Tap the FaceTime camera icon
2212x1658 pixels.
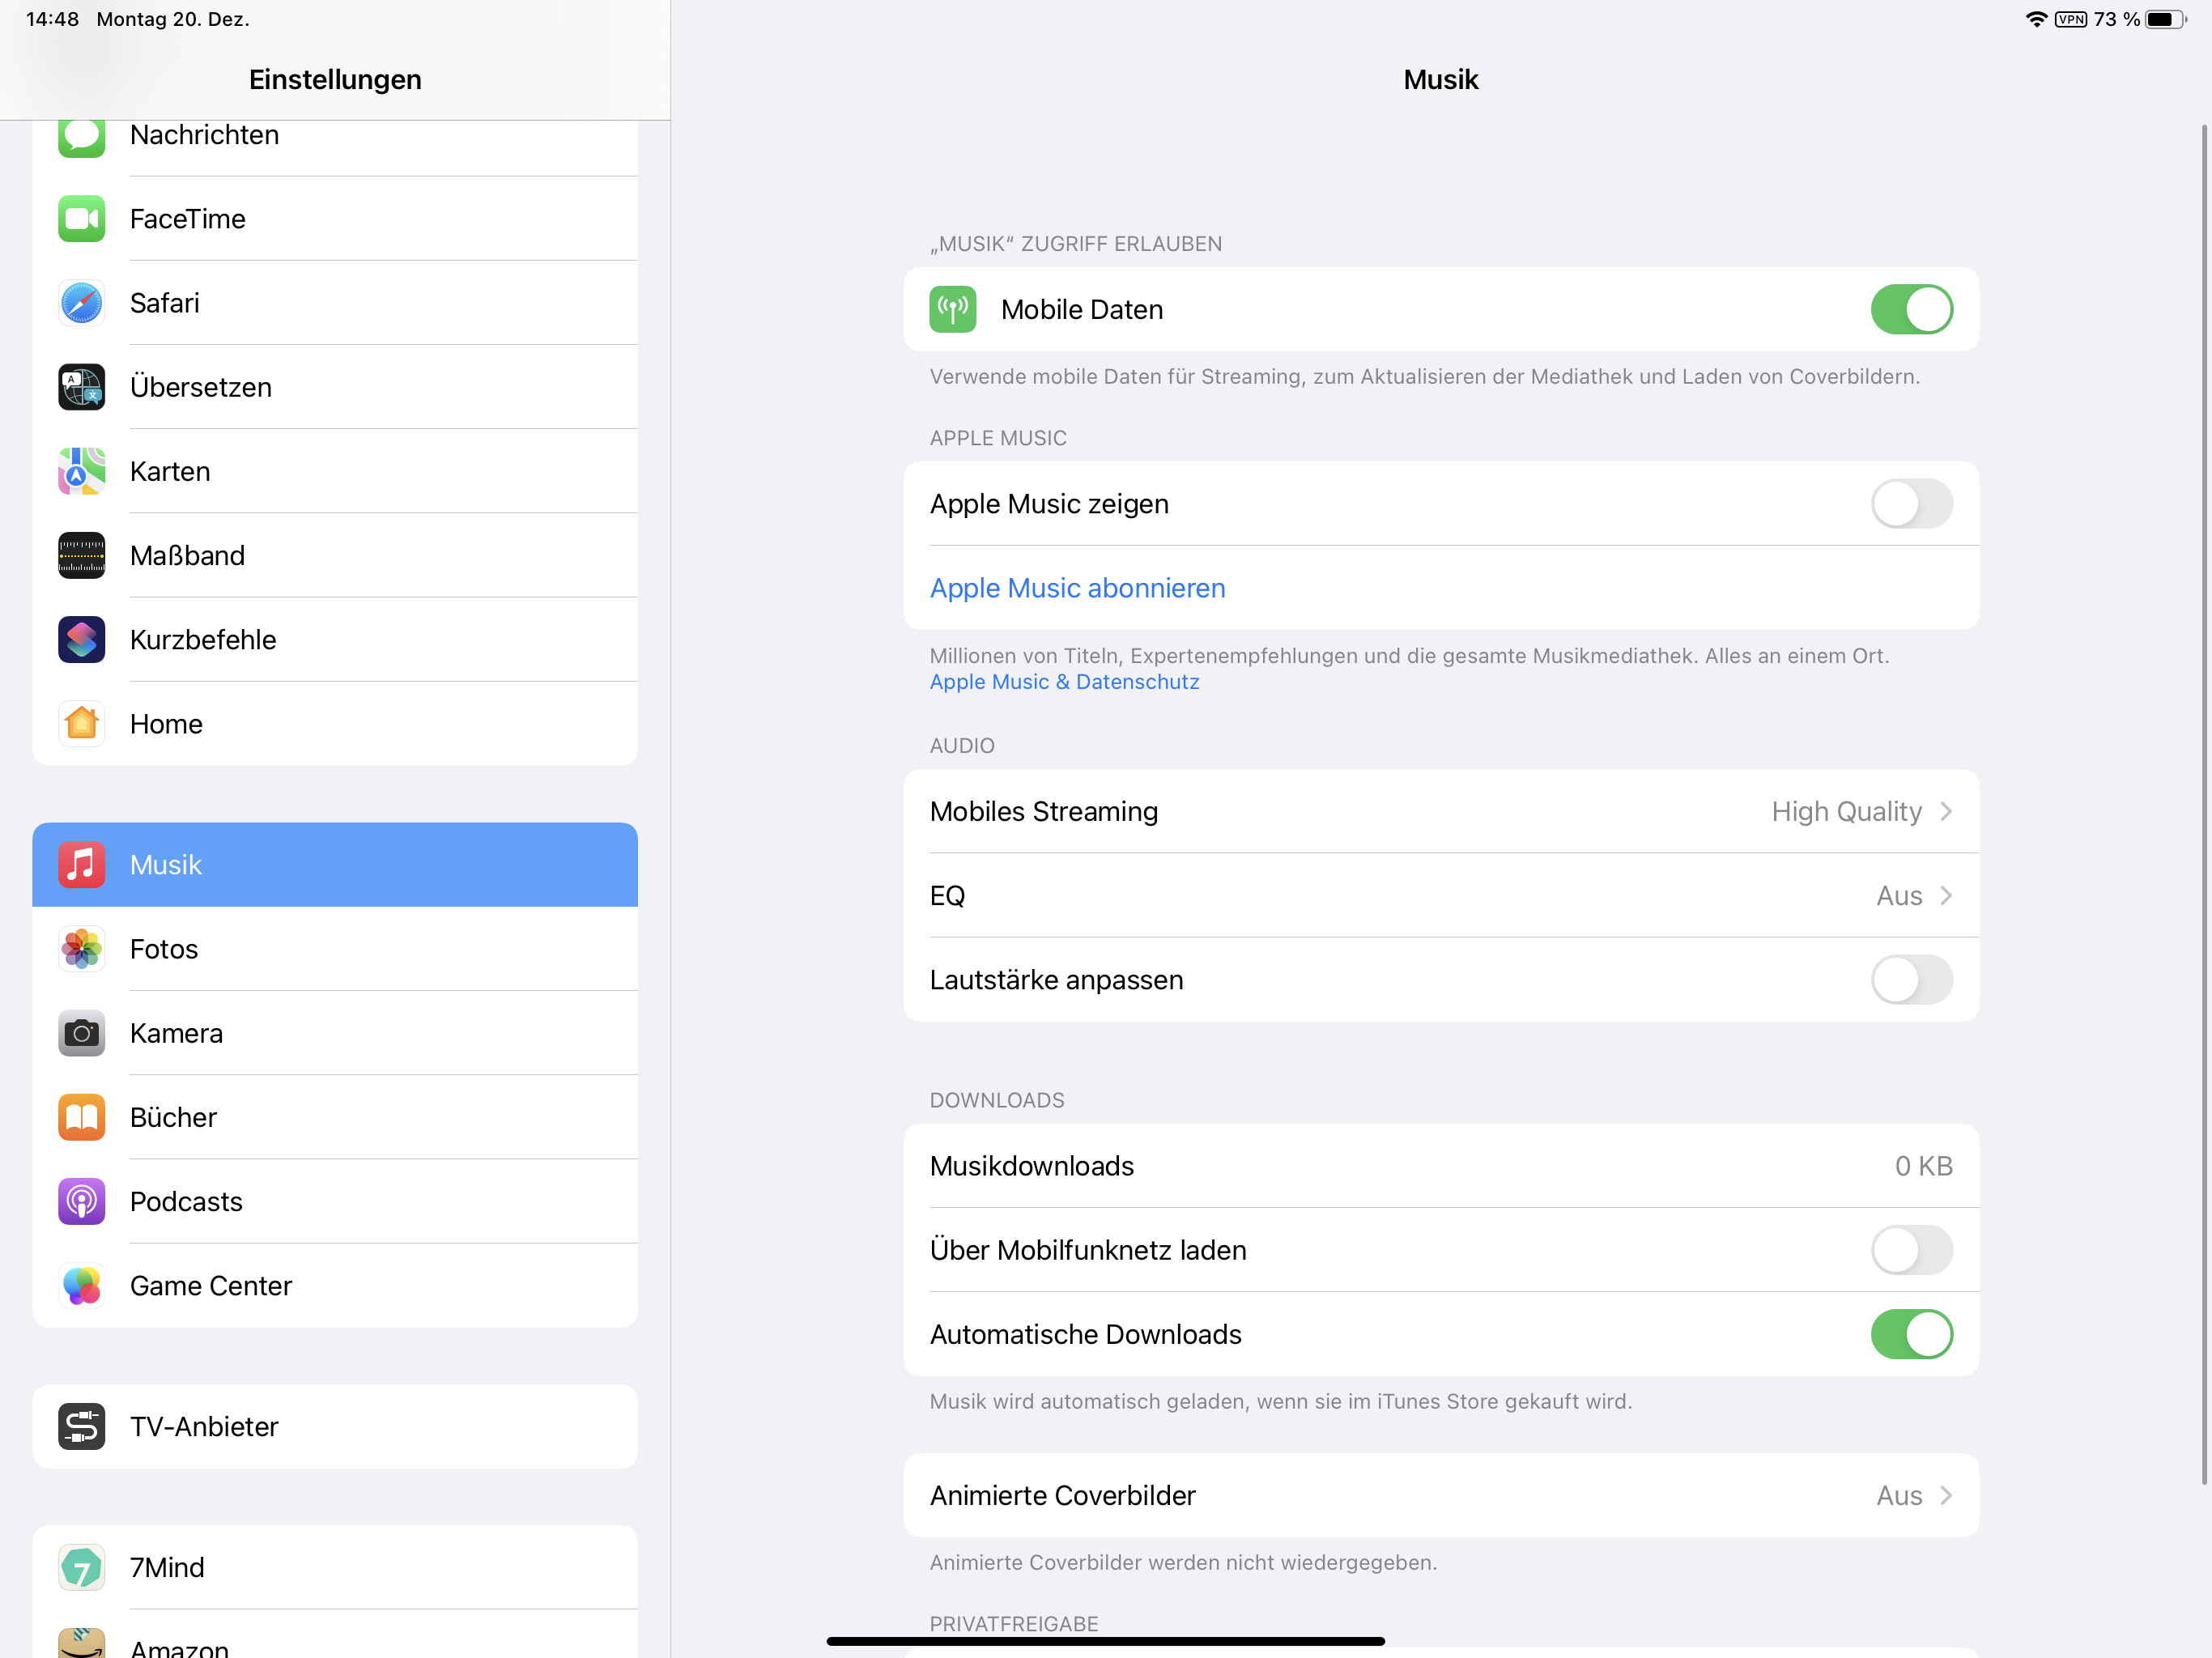pos(81,219)
